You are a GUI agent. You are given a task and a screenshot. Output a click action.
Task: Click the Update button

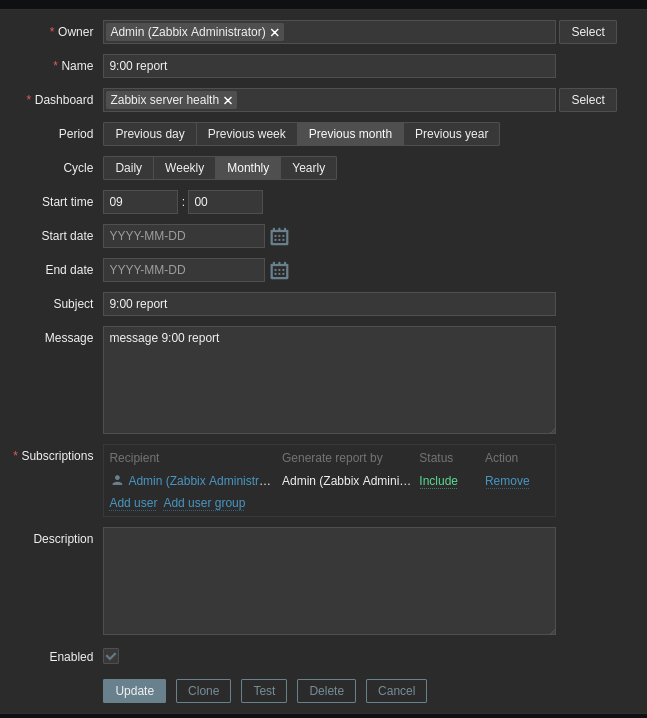(x=134, y=691)
